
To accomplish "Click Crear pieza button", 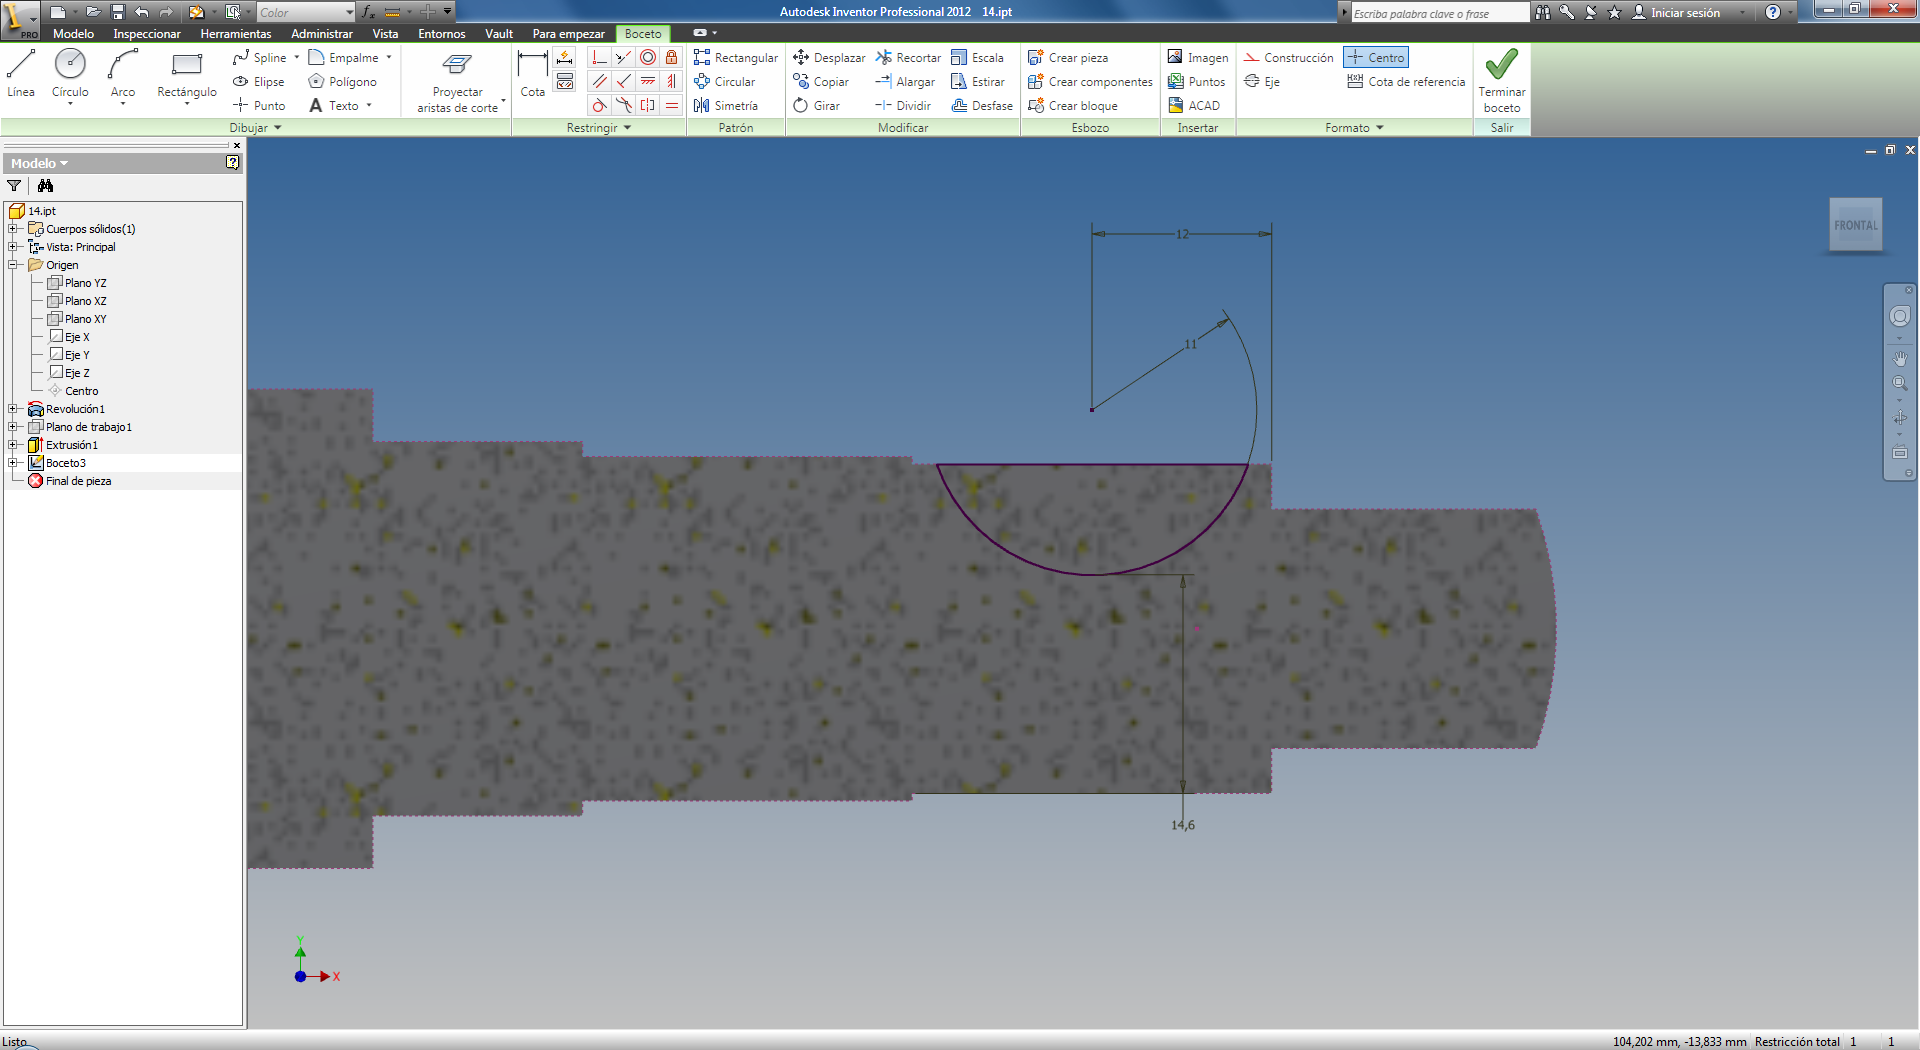I will [x=1068, y=58].
